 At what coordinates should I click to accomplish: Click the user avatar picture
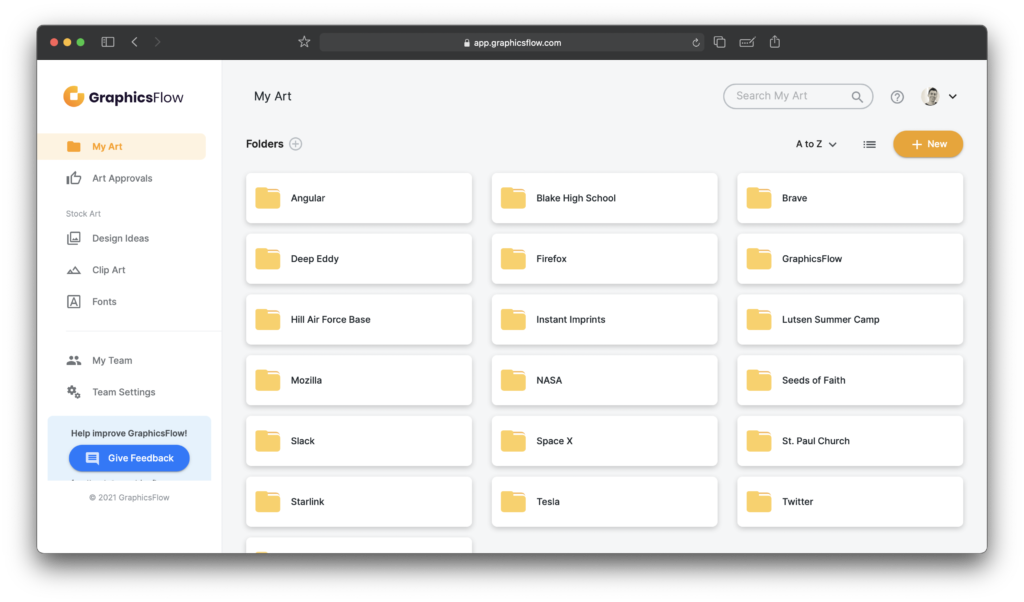click(931, 96)
